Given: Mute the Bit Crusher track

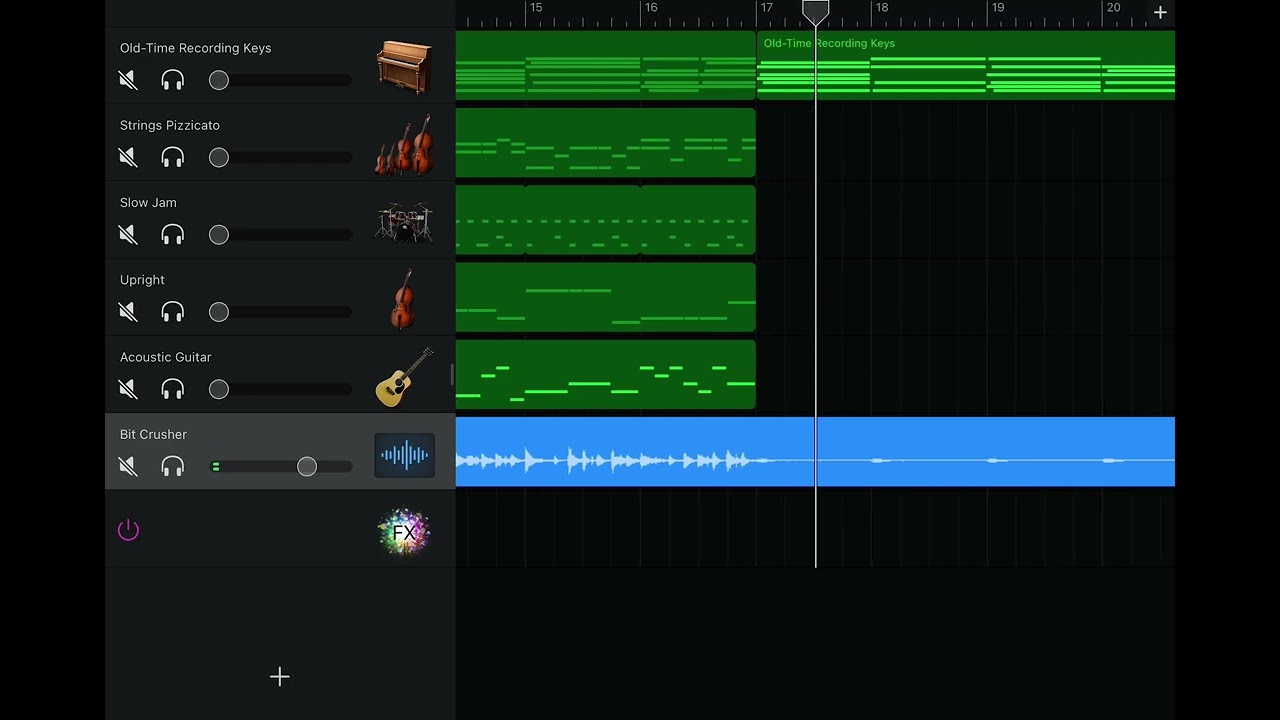Looking at the screenshot, I should click(x=128, y=466).
